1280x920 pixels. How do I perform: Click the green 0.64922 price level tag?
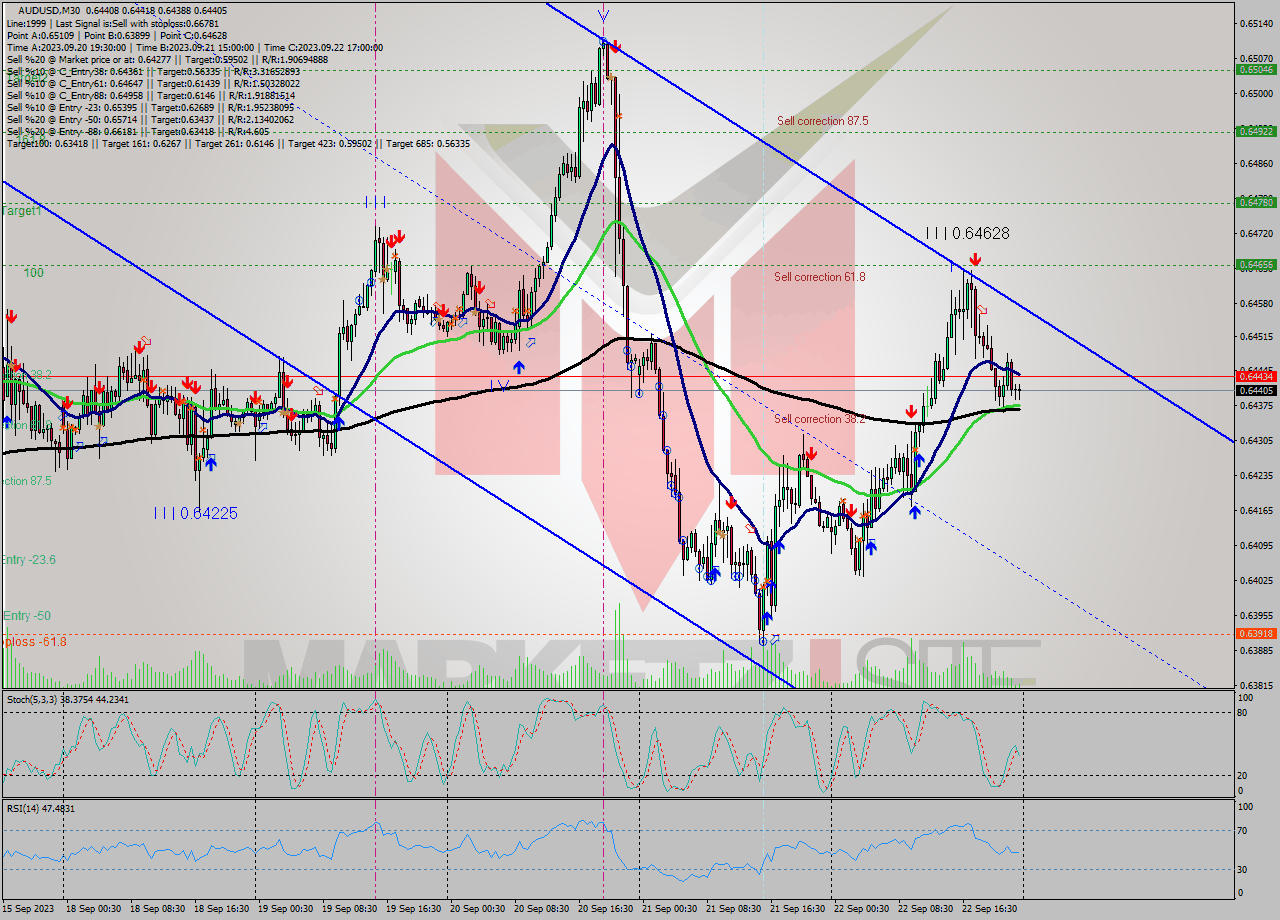pos(1256,131)
